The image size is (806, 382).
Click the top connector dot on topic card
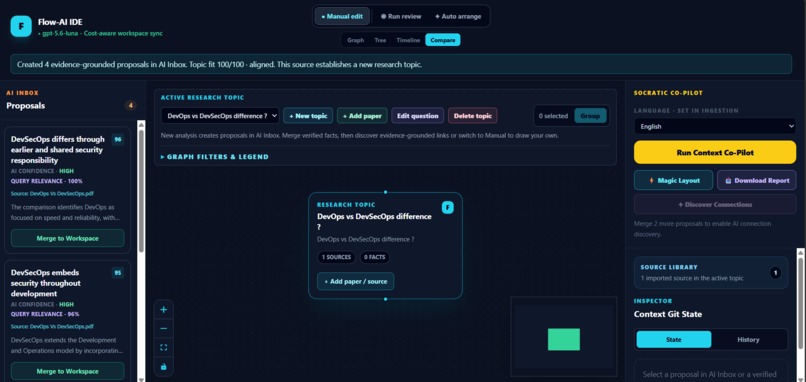point(386,192)
